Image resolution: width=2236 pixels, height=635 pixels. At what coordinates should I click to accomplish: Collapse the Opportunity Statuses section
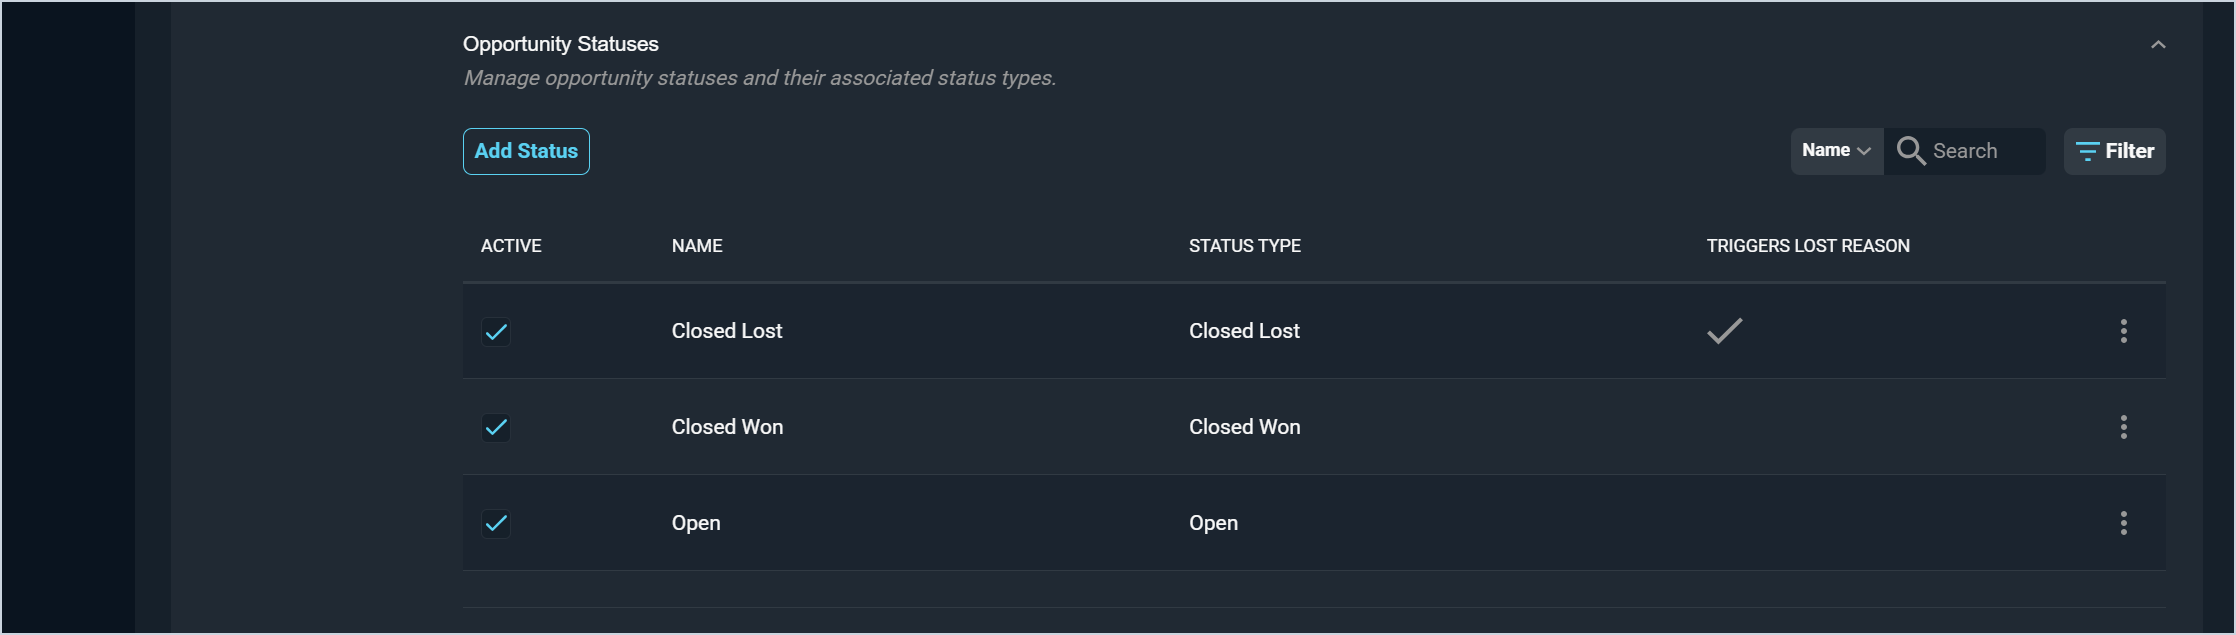2158,45
